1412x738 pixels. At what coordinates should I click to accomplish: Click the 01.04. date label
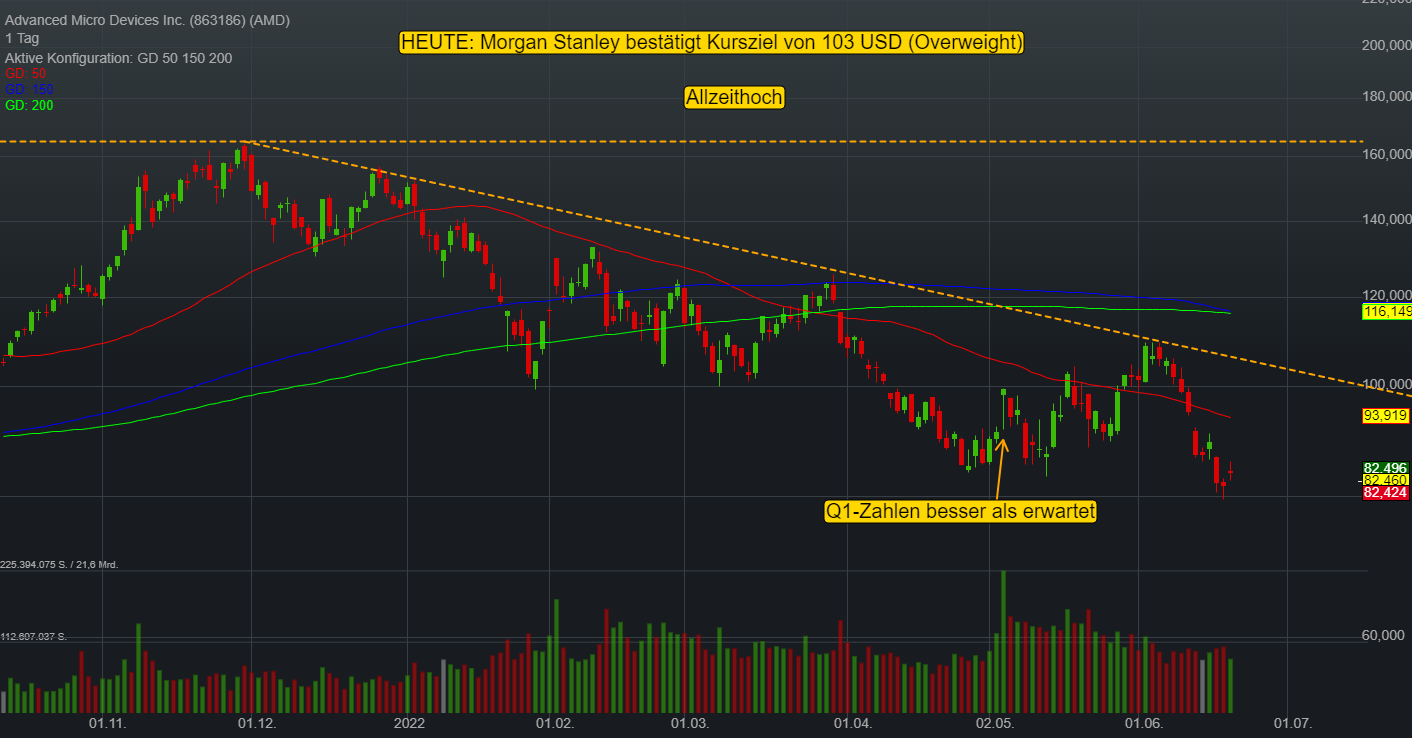[853, 723]
